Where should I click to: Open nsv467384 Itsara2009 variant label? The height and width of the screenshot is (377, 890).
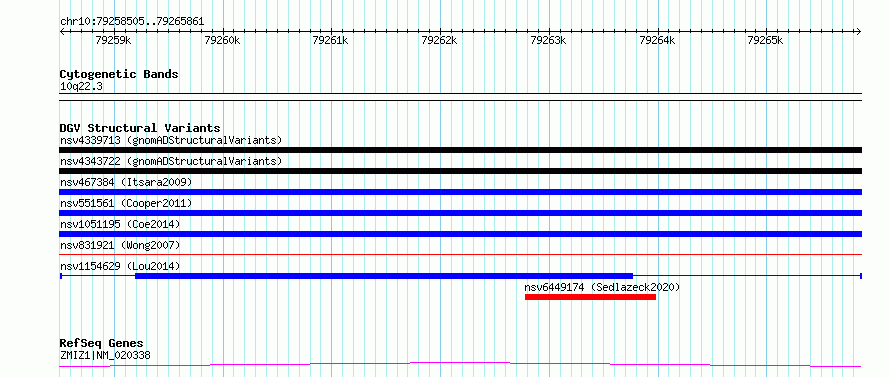(x=126, y=182)
